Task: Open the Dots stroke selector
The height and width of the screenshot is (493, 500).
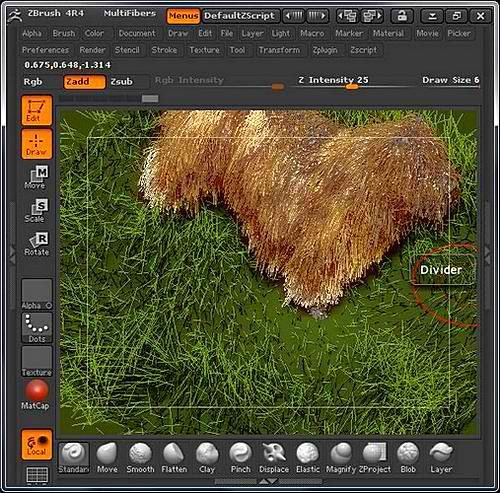Action: click(37, 328)
